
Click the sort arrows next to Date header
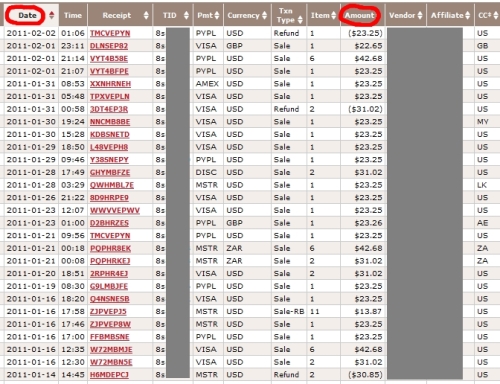coord(51,15)
